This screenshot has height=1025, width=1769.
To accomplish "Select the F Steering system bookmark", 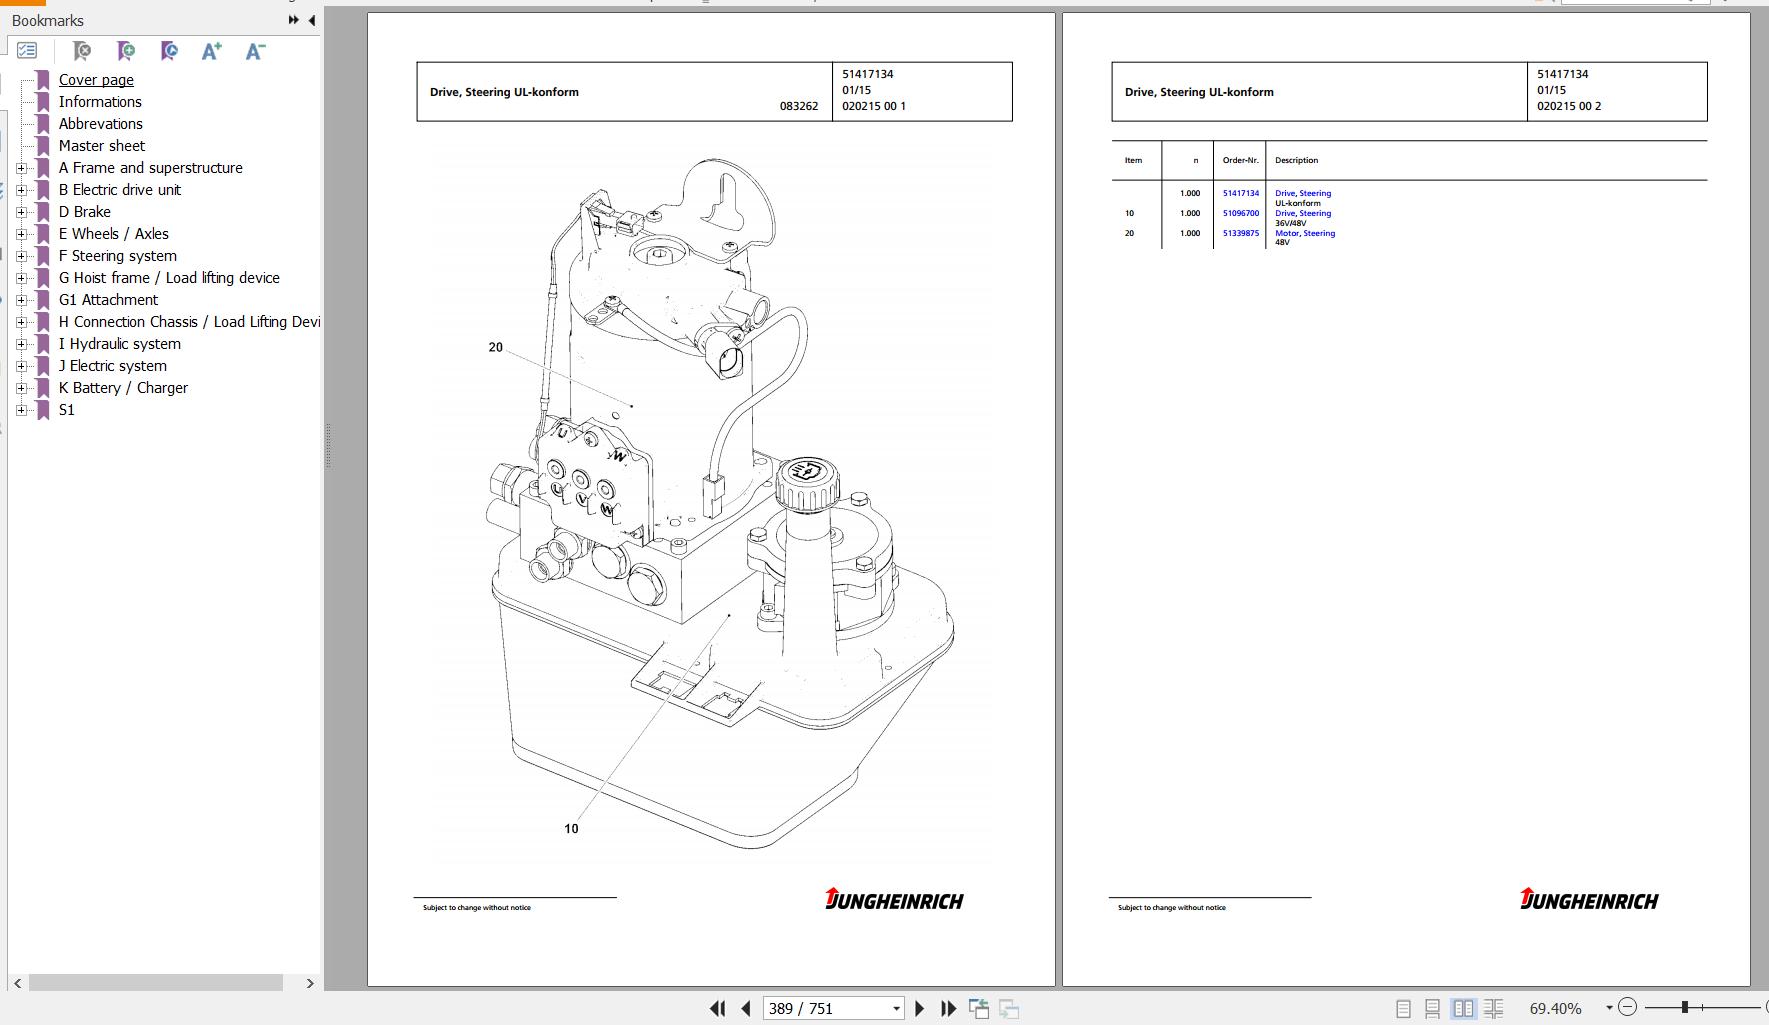I will tap(117, 256).
